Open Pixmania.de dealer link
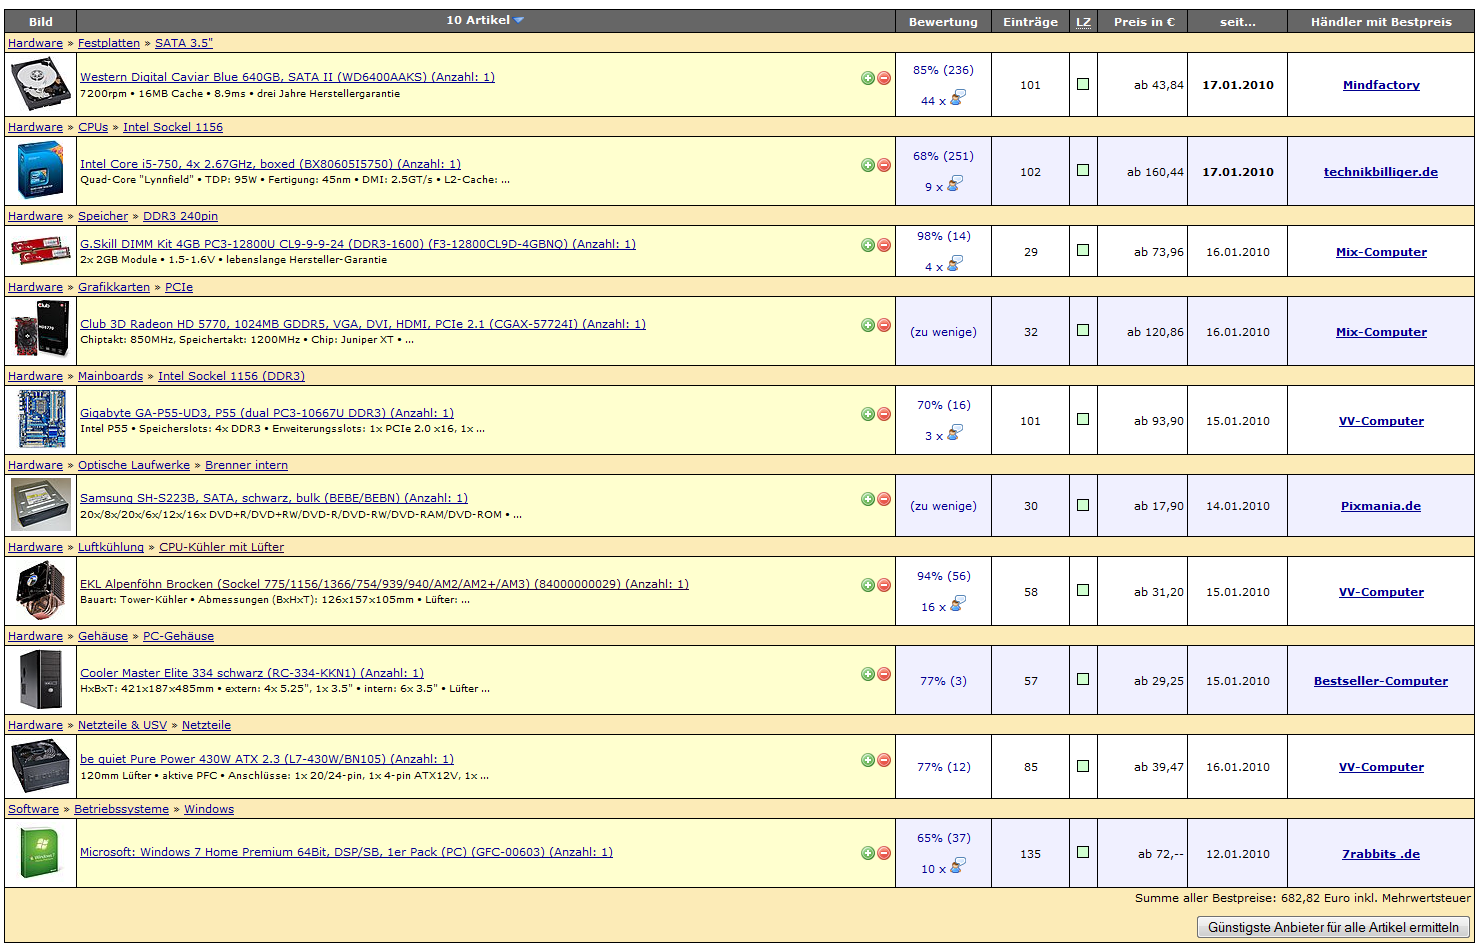This screenshot has height=946, width=1477. click(1381, 506)
